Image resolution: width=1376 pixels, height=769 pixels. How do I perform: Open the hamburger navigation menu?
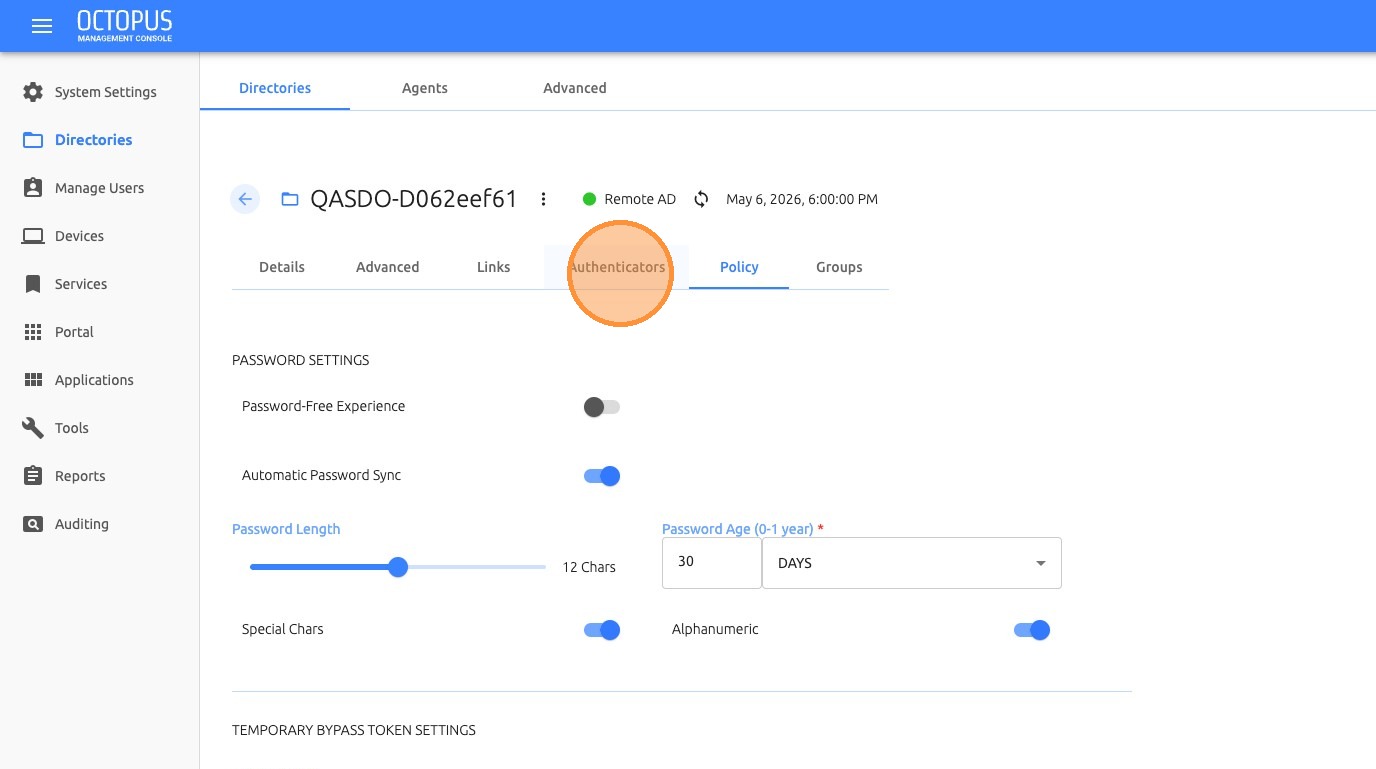(x=42, y=26)
